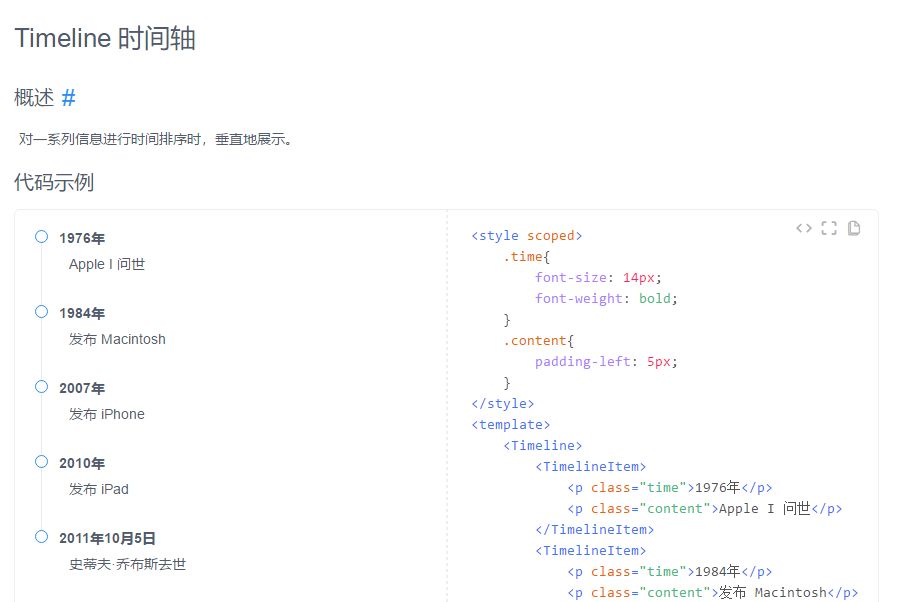Click the 史蒂夫·乔布斯去世 description

128,564
